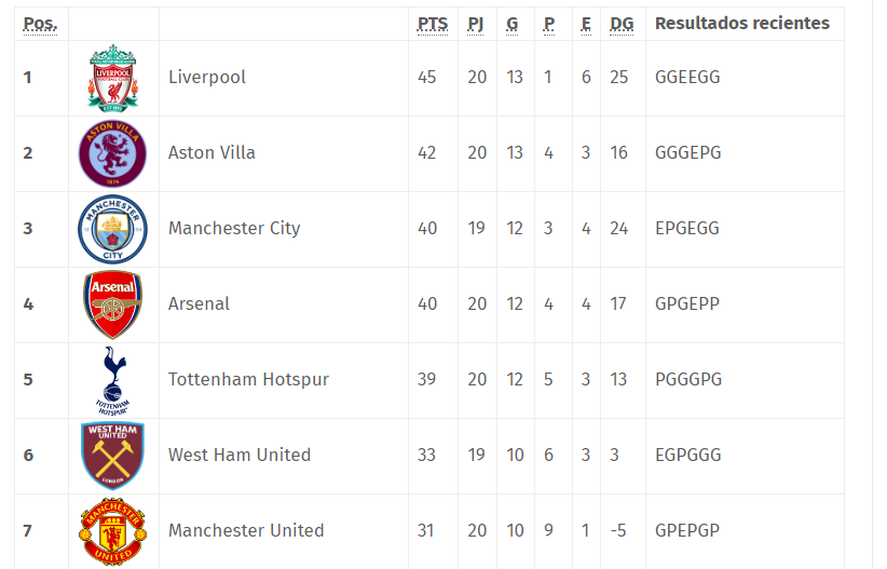The image size is (887, 569).
Task: Click the Manchester City team name
Action: (x=234, y=229)
